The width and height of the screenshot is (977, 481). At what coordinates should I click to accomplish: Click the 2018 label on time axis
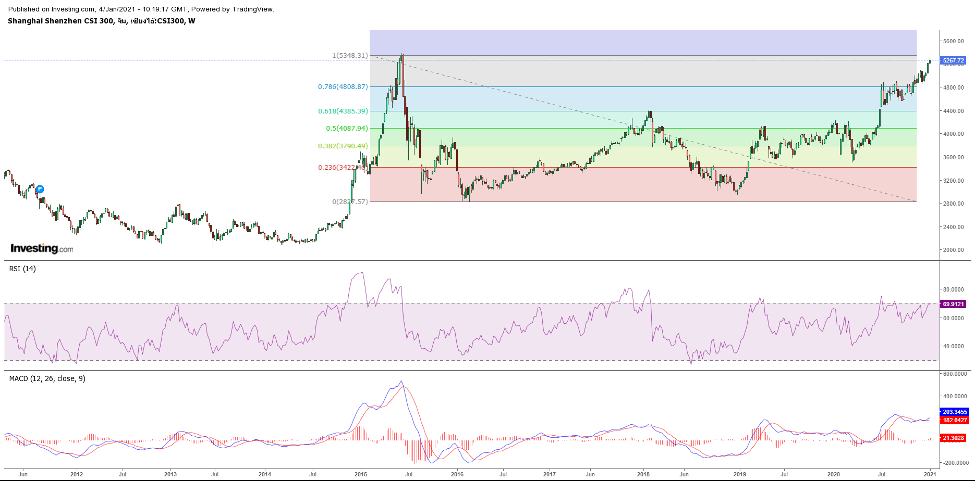[x=643, y=472]
